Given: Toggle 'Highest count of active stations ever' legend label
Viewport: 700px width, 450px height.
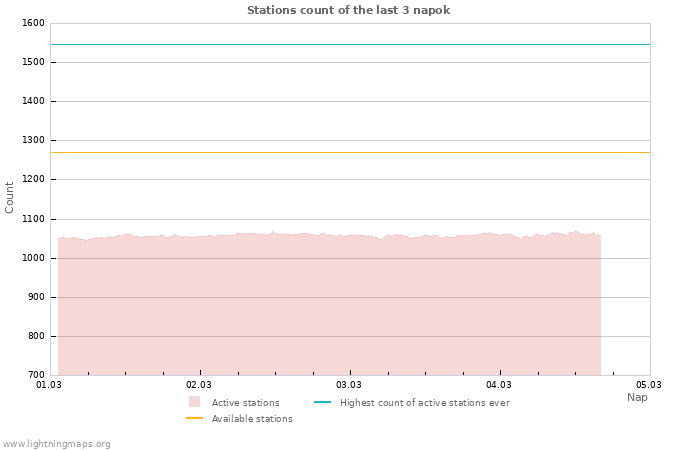Looking at the screenshot, I should (x=424, y=403).
